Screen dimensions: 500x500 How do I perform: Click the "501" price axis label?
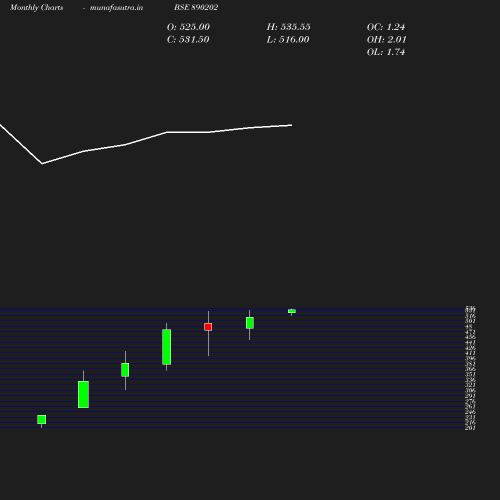pos(470,321)
